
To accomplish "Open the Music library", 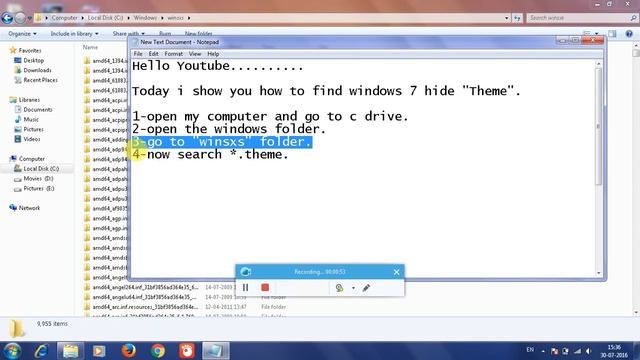I will point(31,120).
